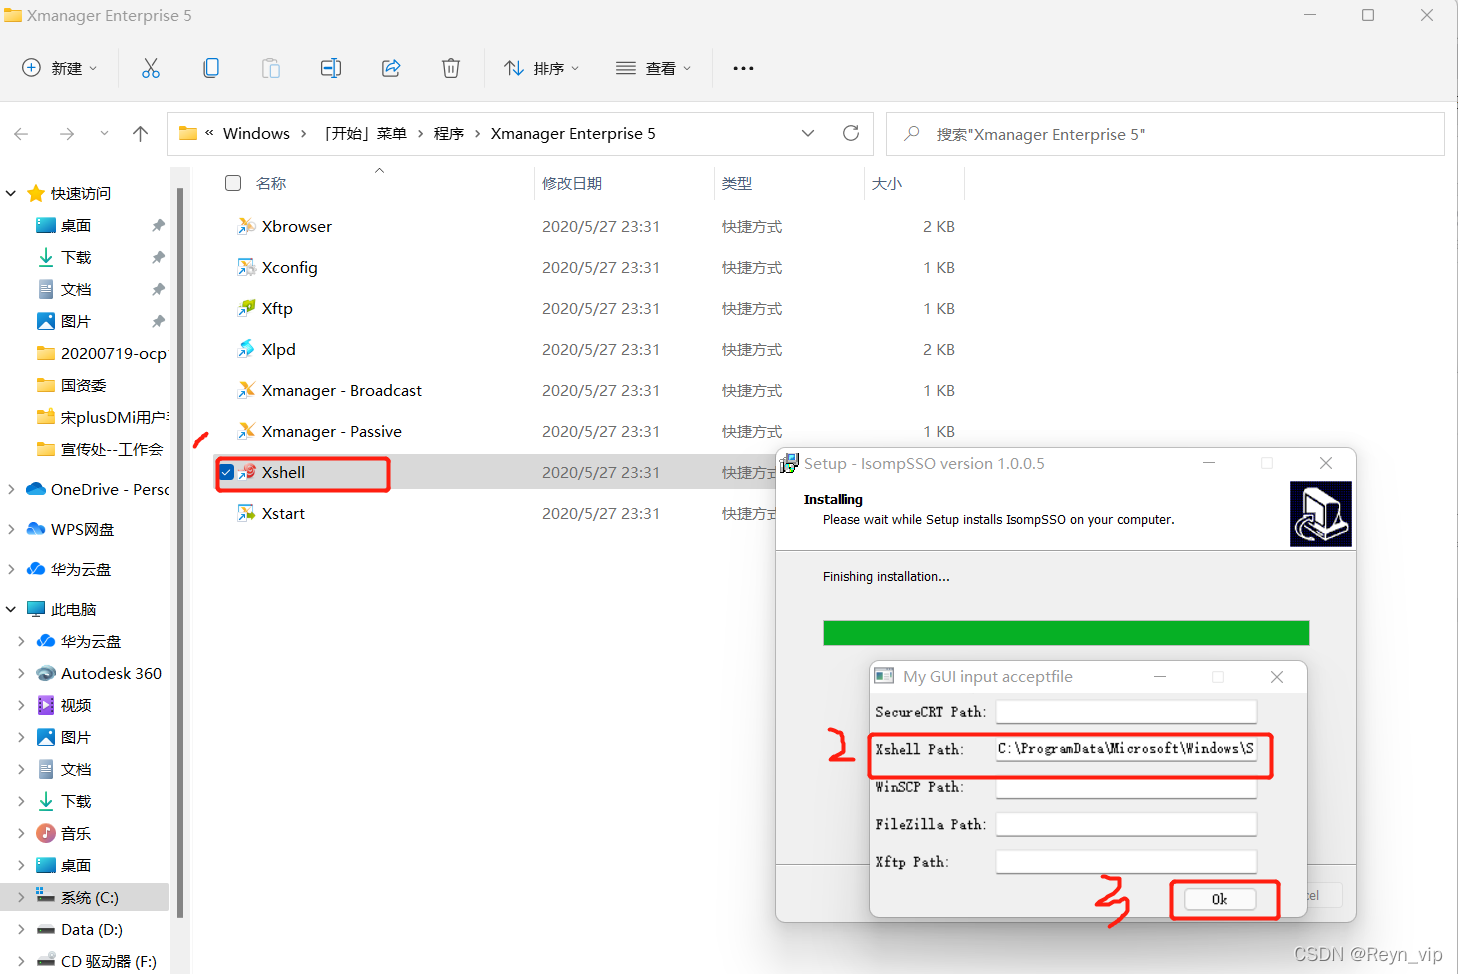The image size is (1458, 974).
Task: Click 程序 in the breadcrumb path
Action: point(449,133)
